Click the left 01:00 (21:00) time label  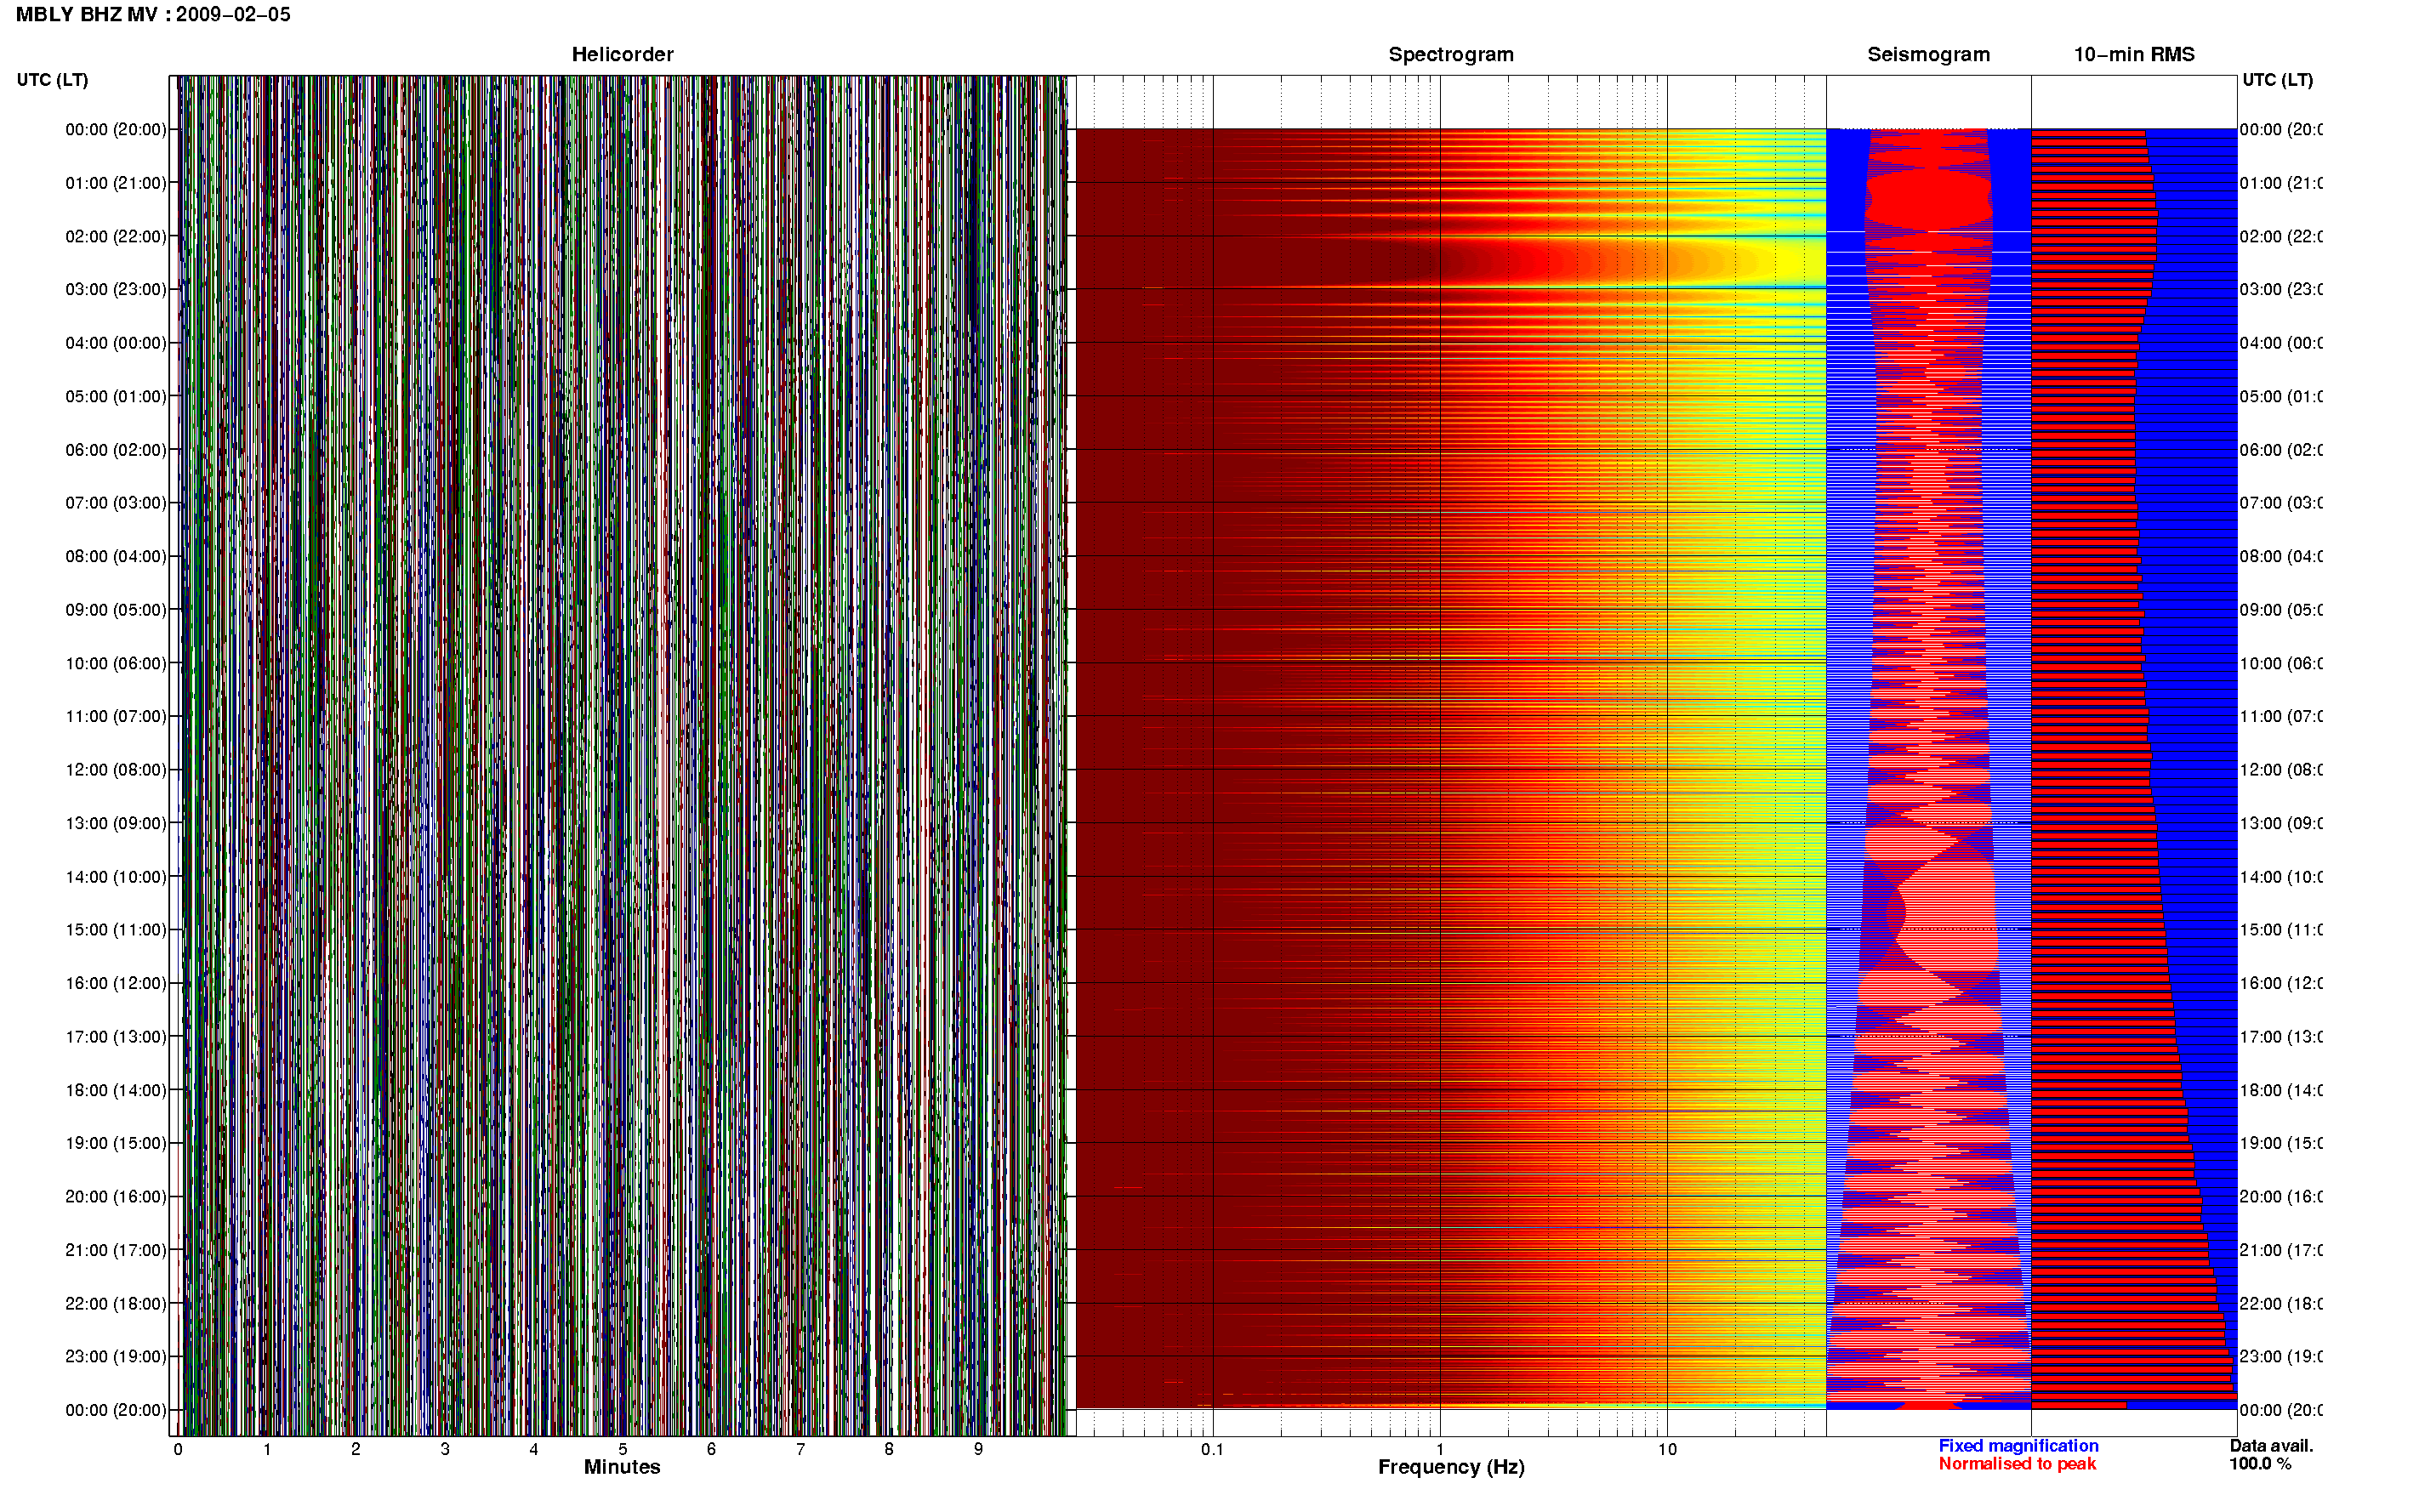tap(116, 183)
